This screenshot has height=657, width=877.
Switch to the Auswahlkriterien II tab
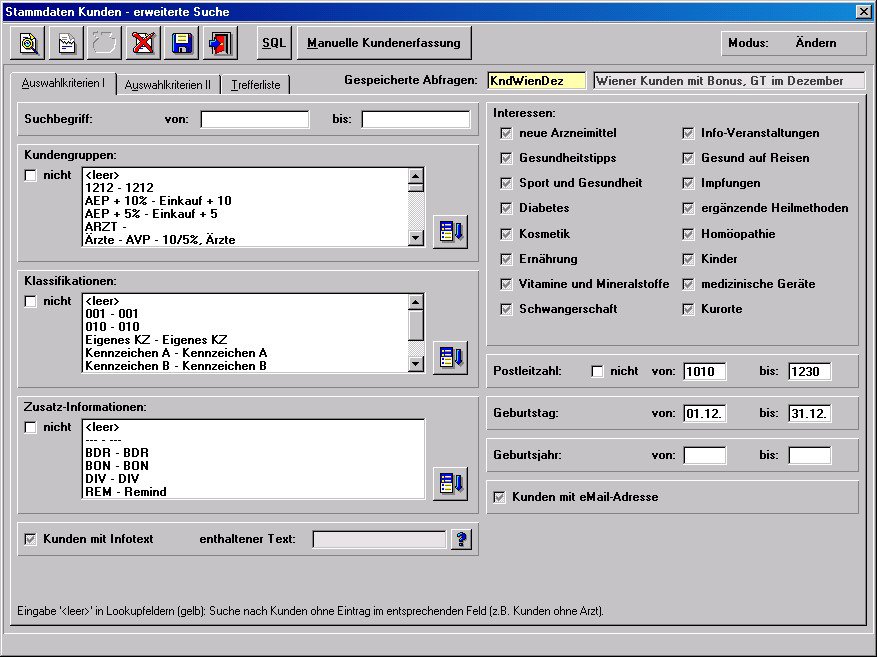pos(167,85)
